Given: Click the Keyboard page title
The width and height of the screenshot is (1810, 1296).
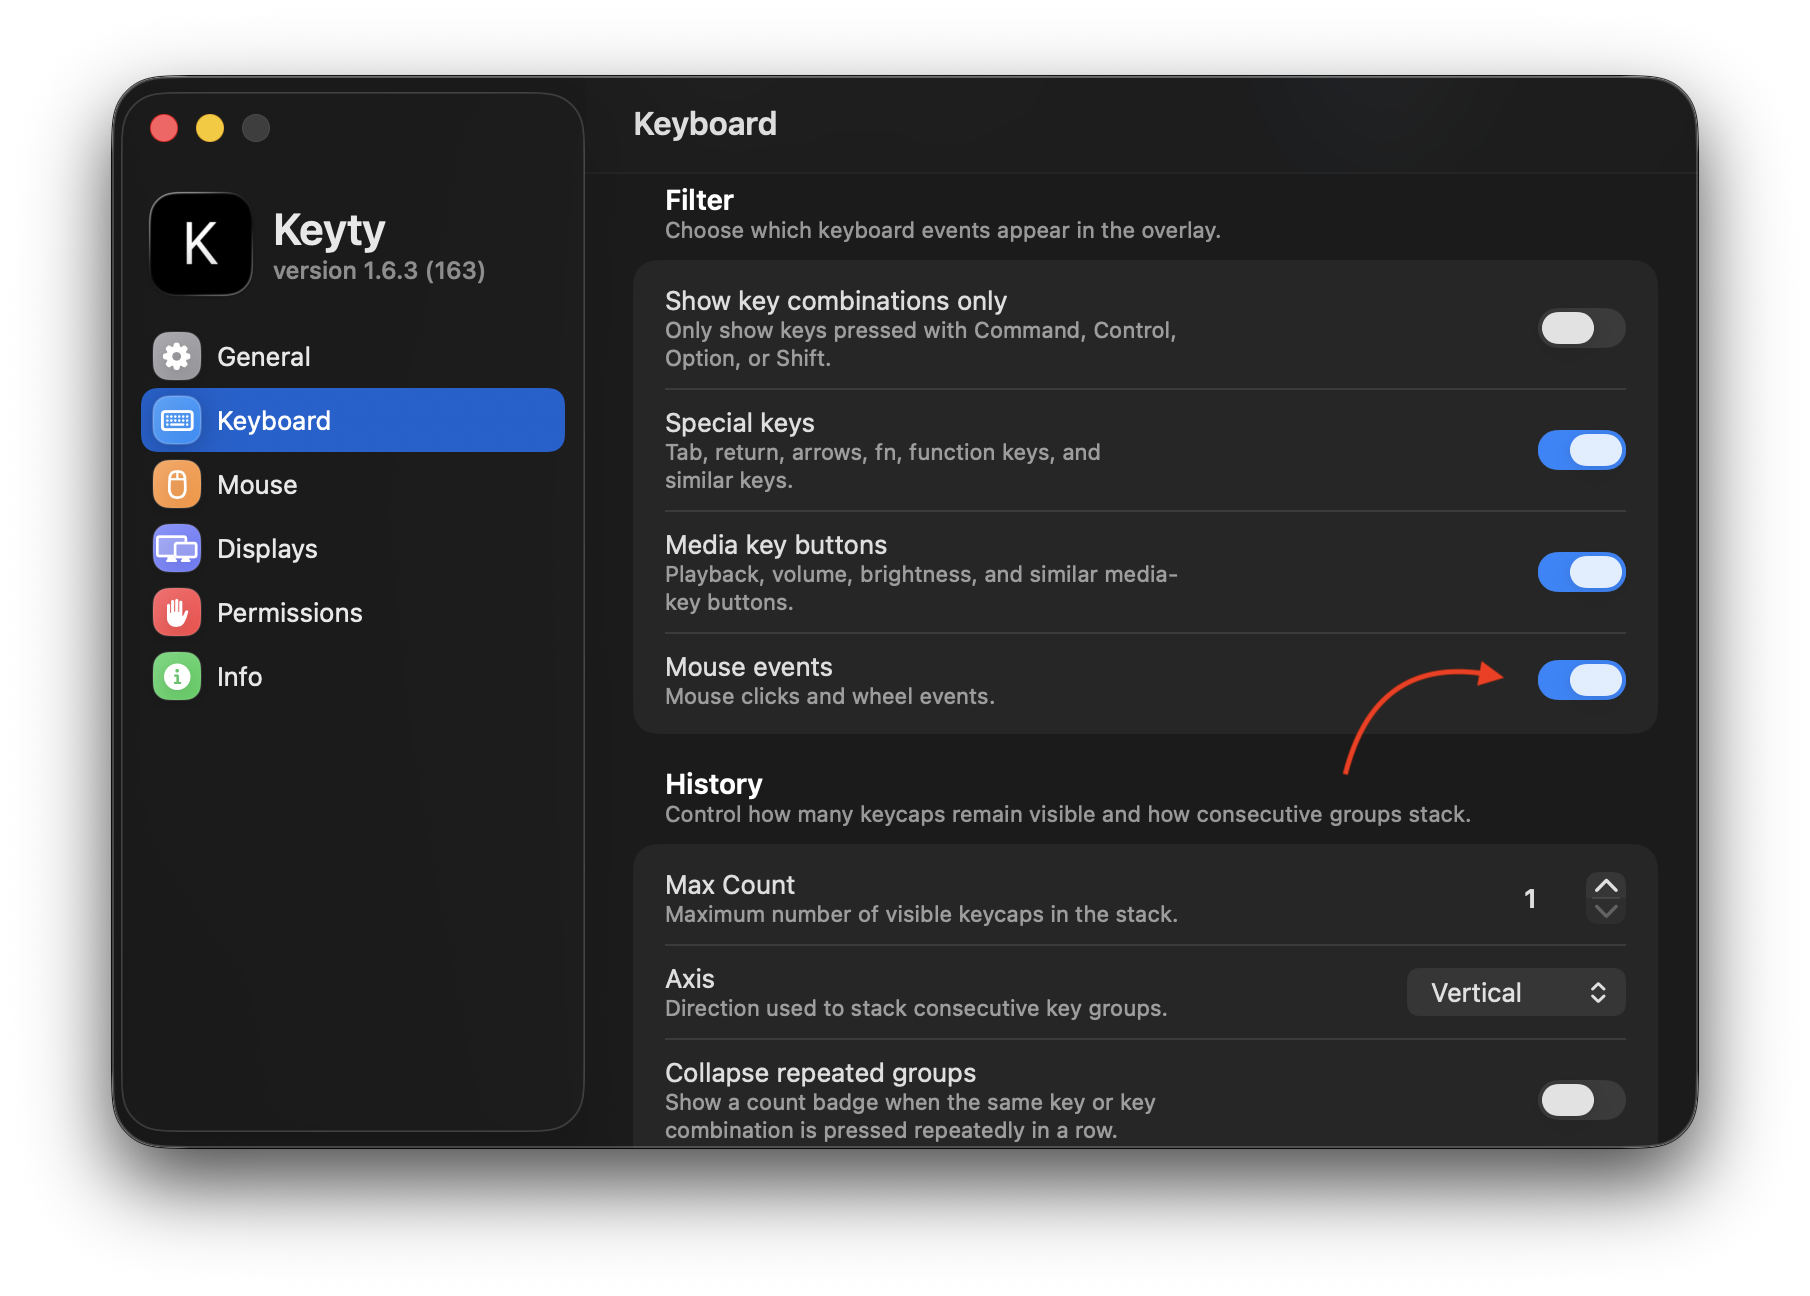Looking at the screenshot, I should 705,124.
